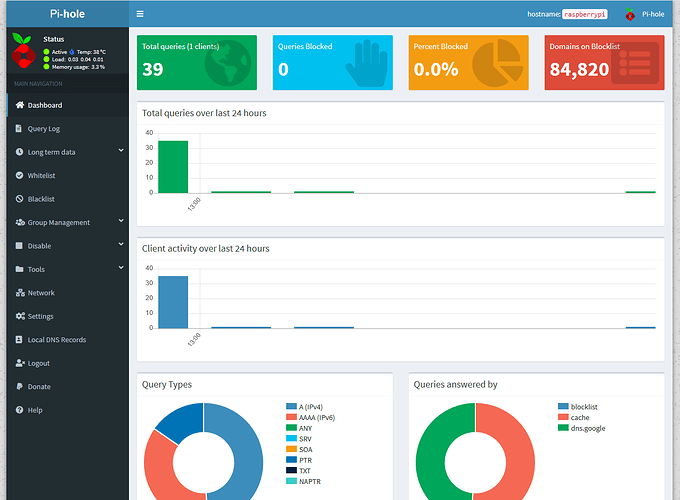Toggle TXT legend swatch
The width and height of the screenshot is (680, 500).
click(x=291, y=470)
